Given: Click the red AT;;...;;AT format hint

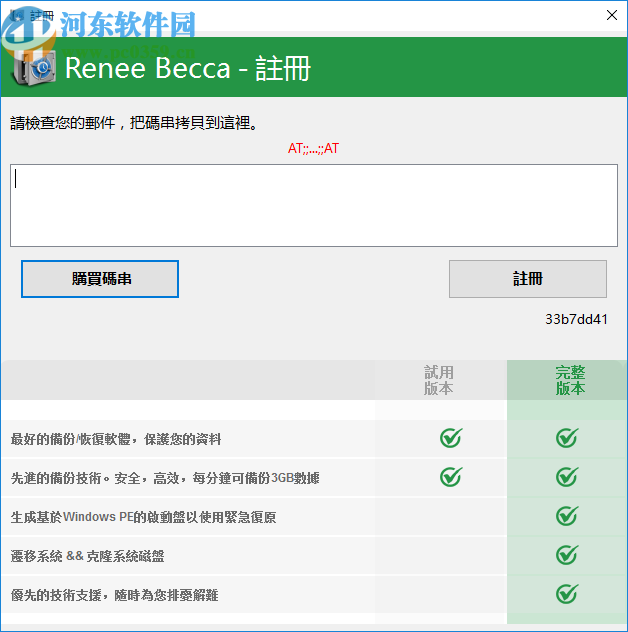Looking at the screenshot, I should pos(313,148).
